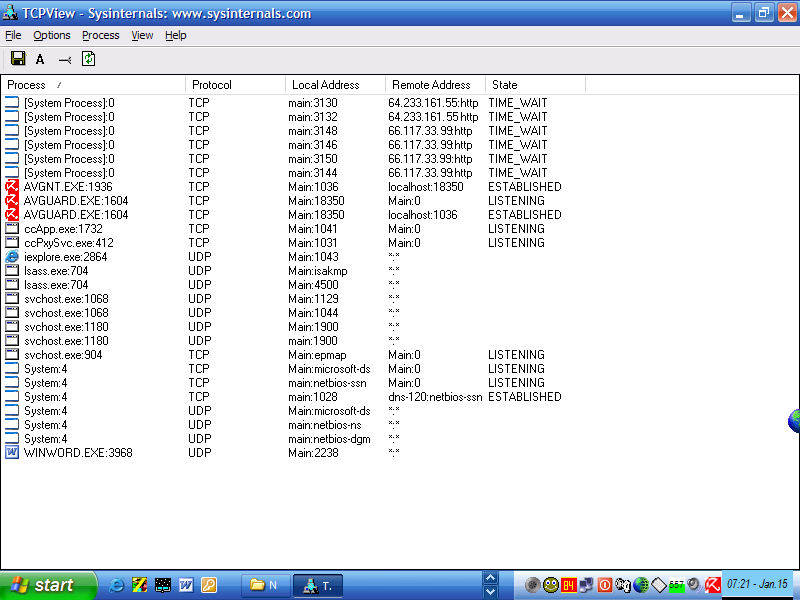Click the ccApp.exe:1732 row icon

click(12, 229)
